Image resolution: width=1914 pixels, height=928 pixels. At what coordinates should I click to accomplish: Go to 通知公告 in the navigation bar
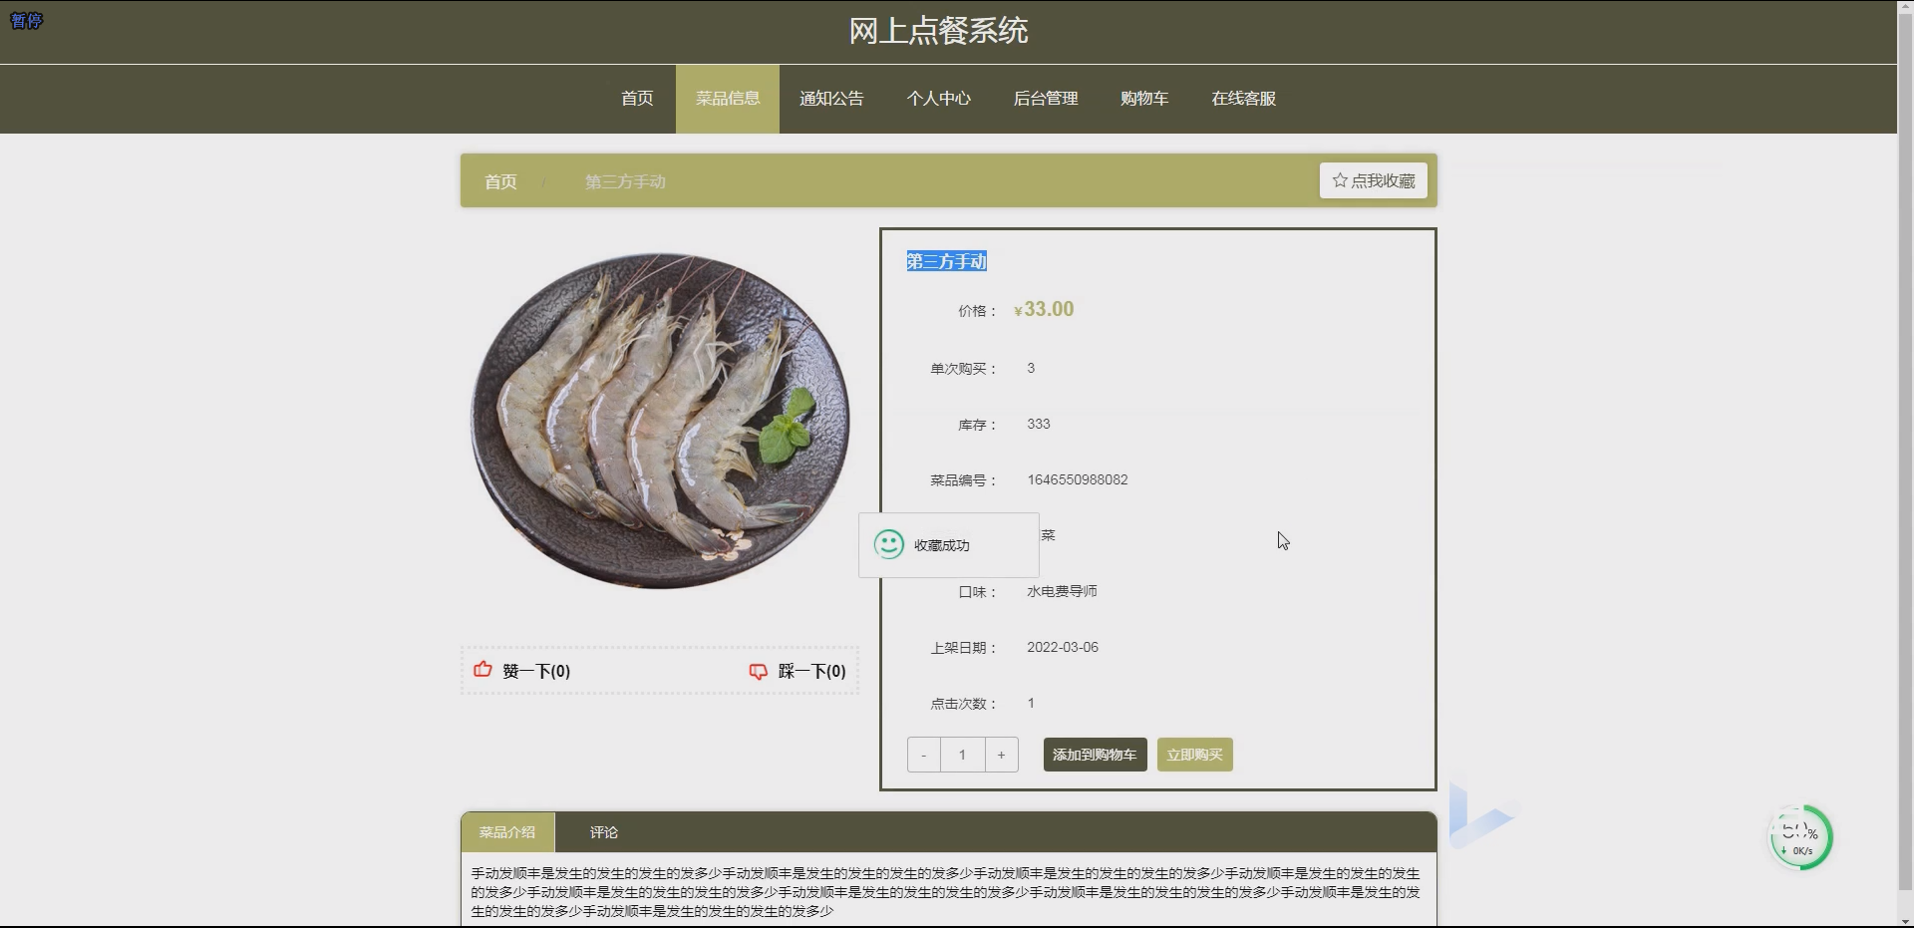point(831,98)
